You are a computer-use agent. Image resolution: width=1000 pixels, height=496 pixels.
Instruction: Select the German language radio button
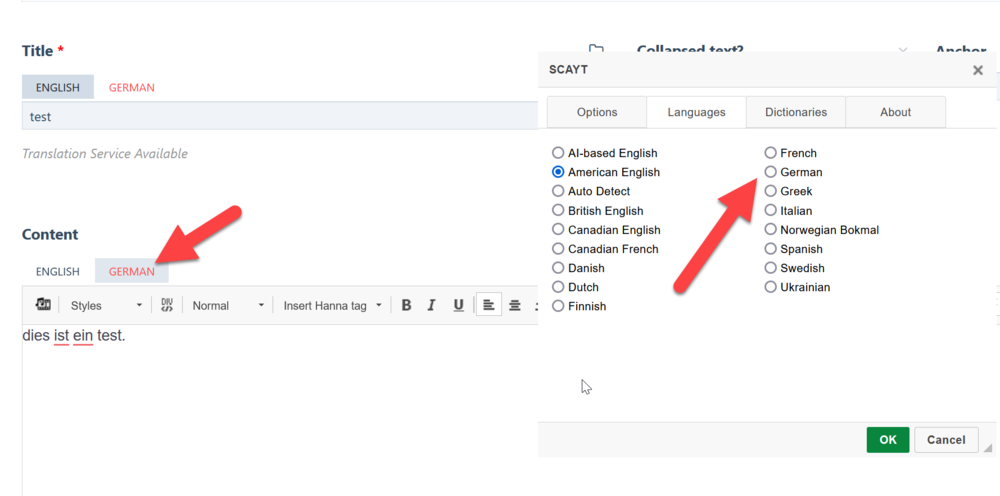click(x=770, y=172)
